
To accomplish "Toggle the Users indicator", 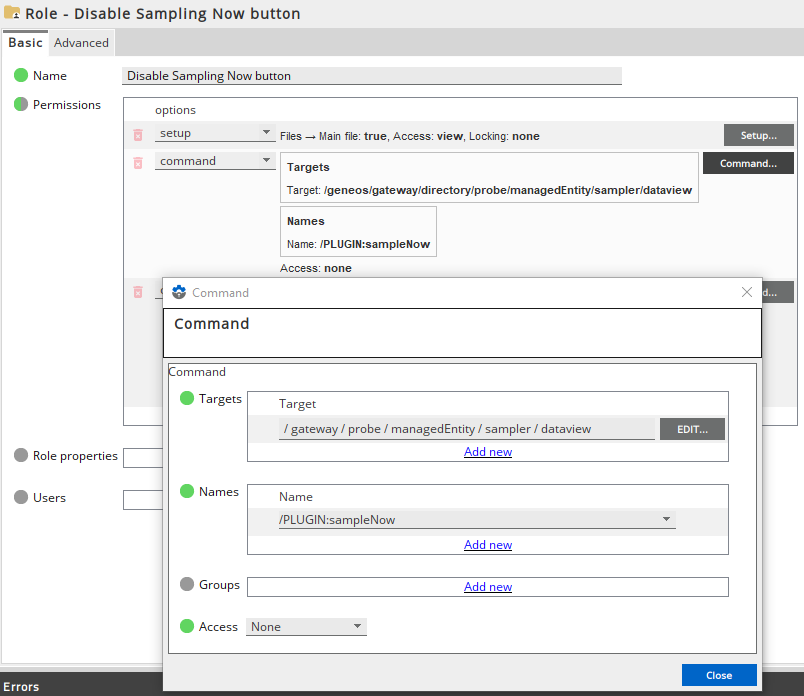I will point(21,498).
